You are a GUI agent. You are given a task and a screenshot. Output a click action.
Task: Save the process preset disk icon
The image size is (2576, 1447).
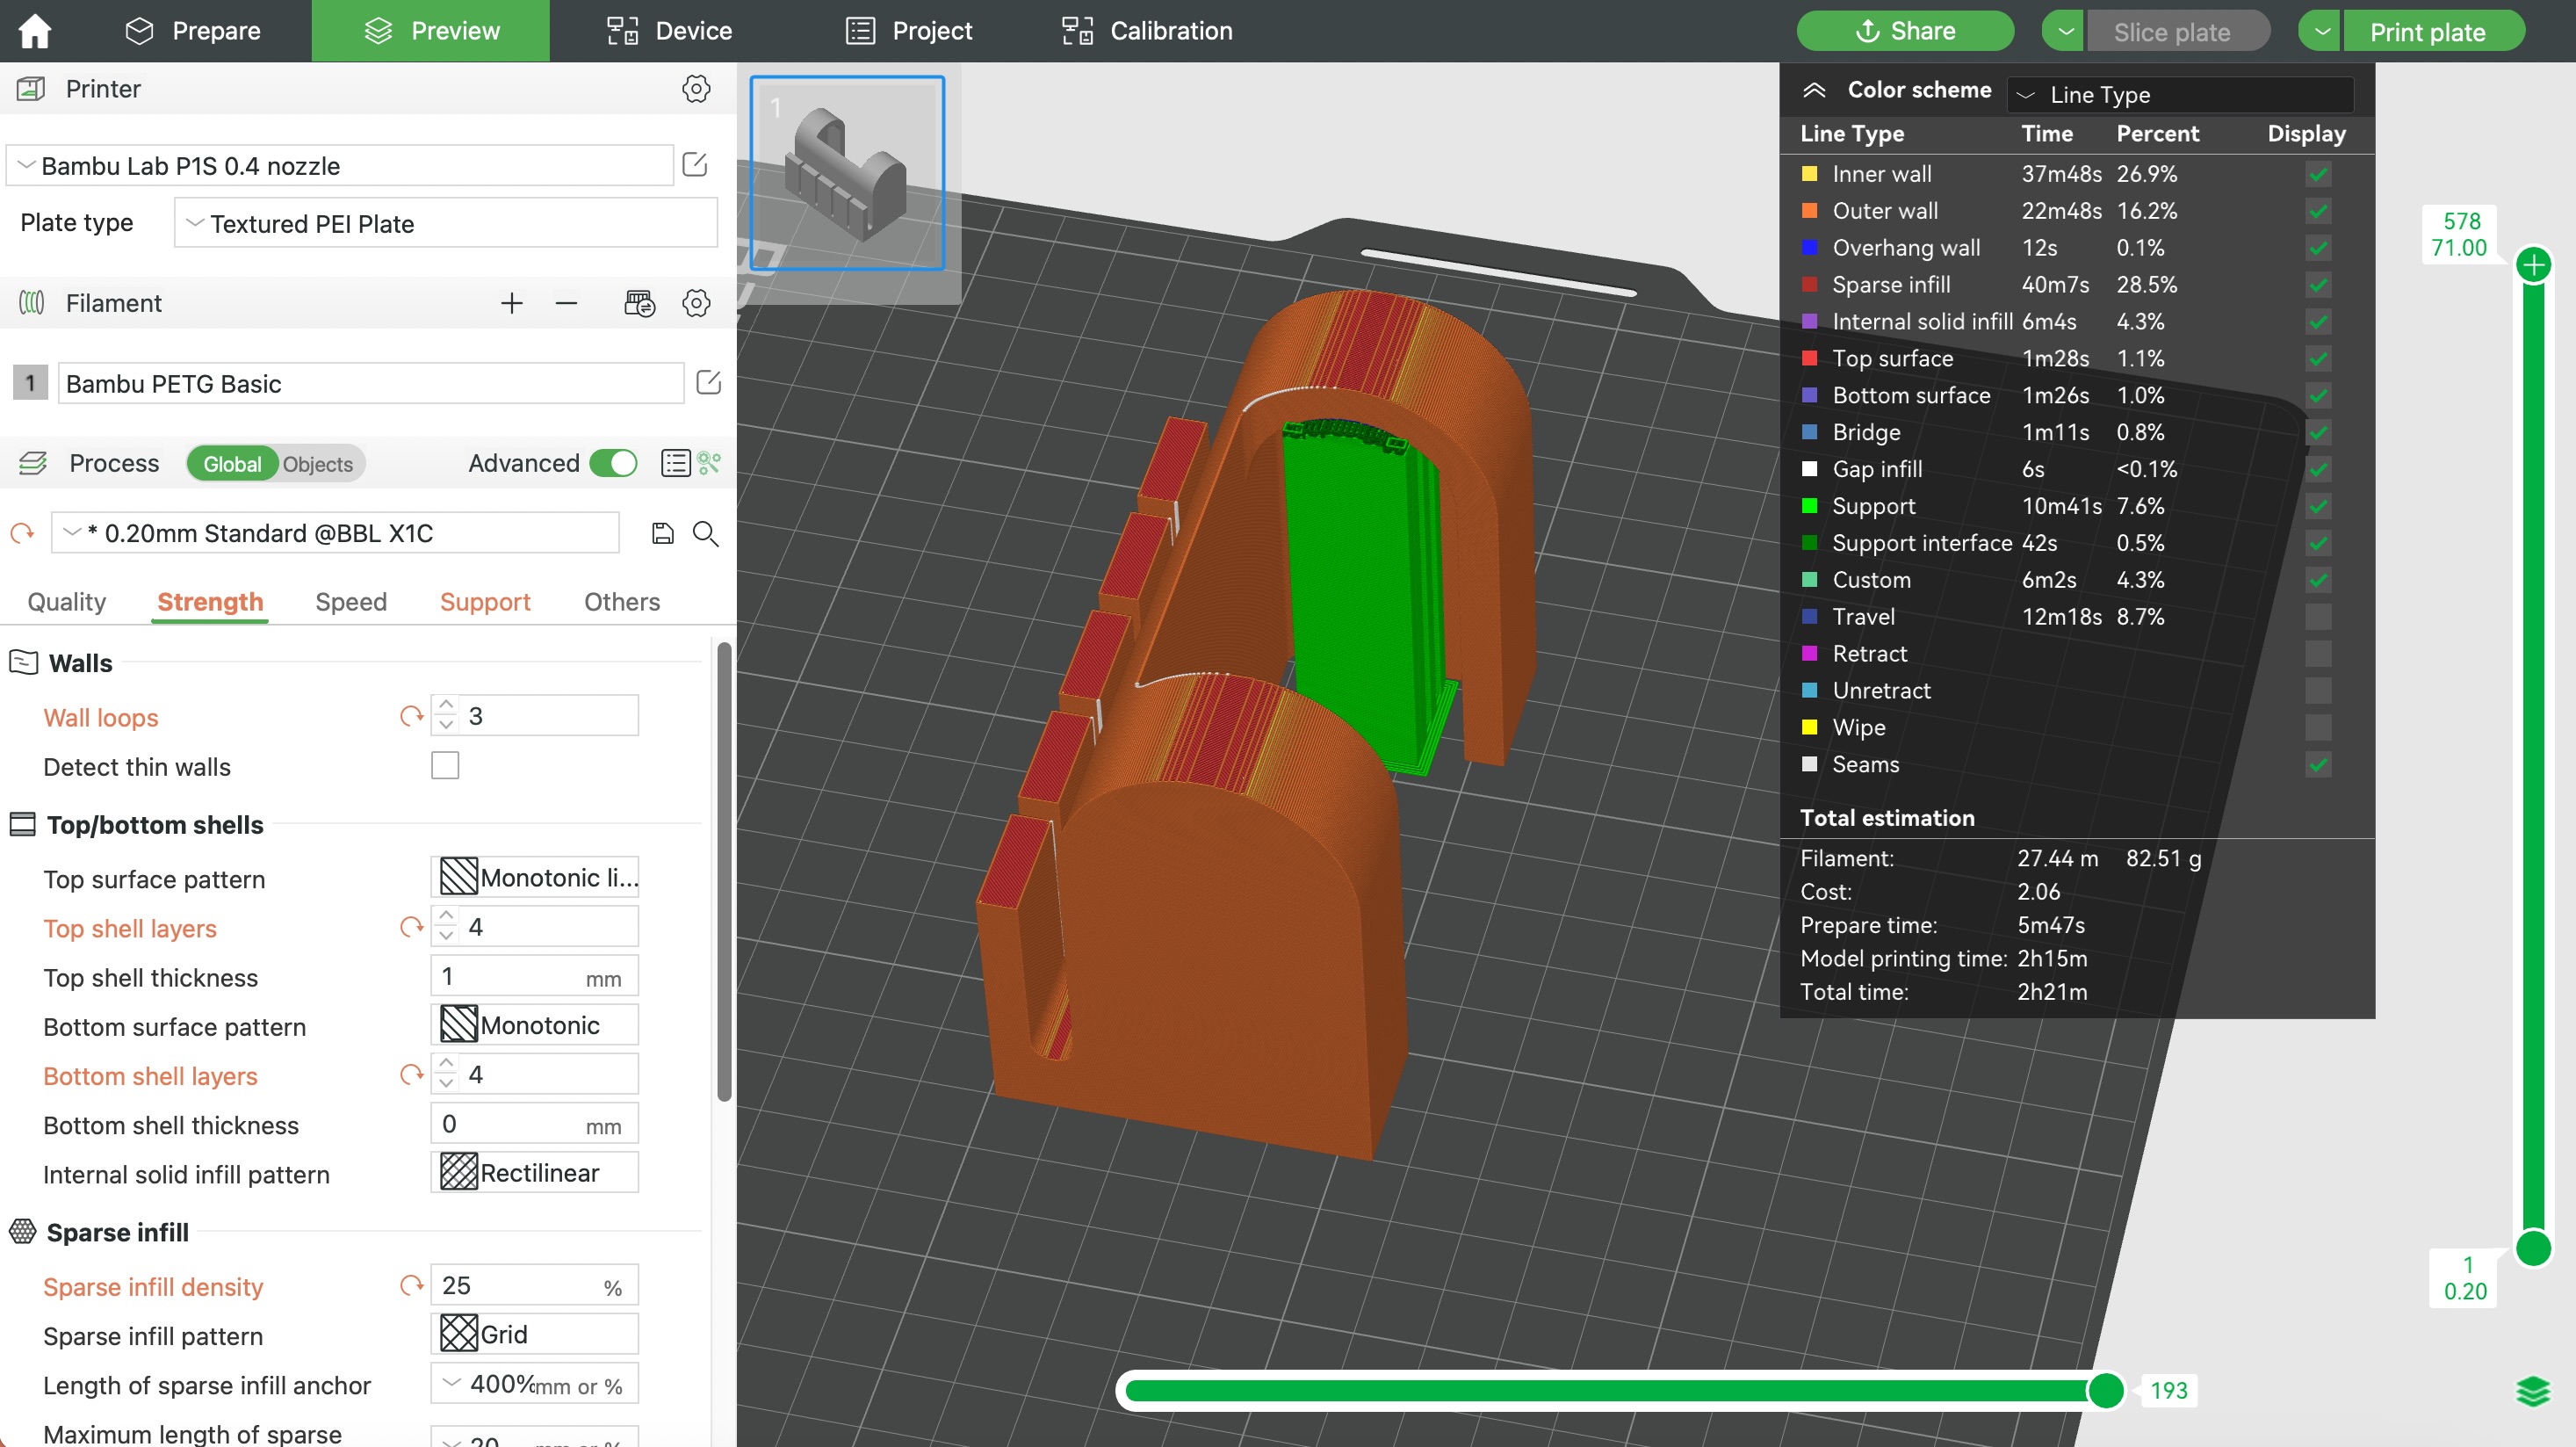pyautogui.click(x=662, y=533)
